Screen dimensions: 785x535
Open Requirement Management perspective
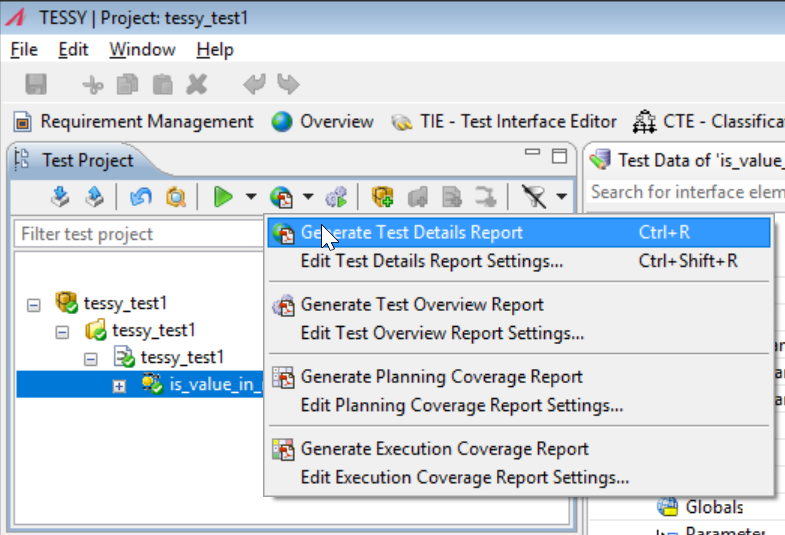coord(134,122)
